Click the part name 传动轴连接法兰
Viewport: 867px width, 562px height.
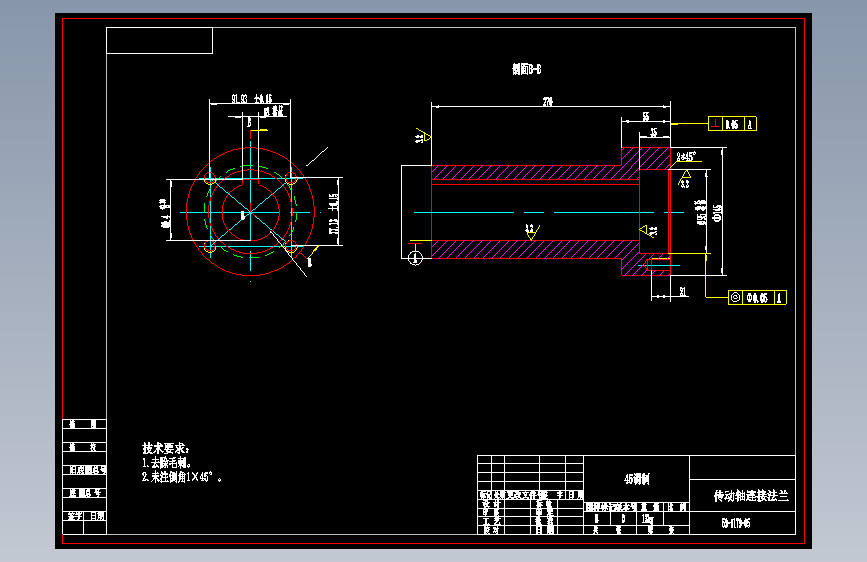(x=750, y=496)
